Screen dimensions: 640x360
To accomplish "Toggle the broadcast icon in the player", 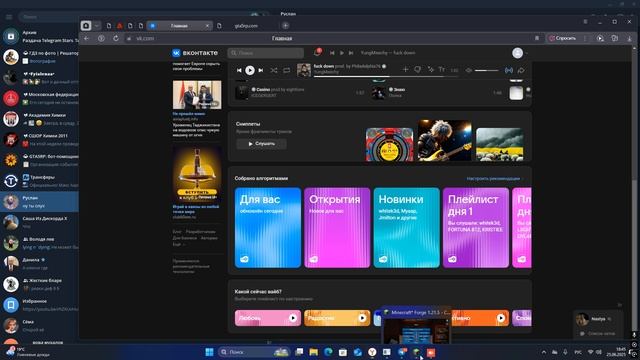I will pyautogui.click(x=509, y=70).
